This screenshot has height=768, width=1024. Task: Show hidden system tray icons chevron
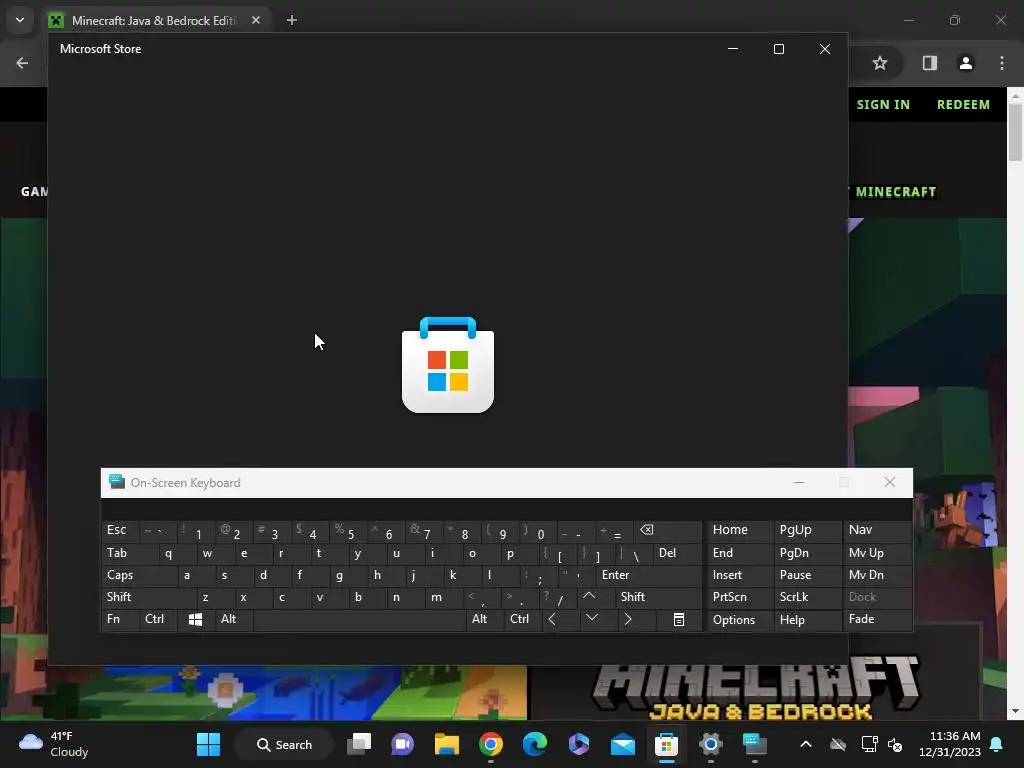coord(806,744)
